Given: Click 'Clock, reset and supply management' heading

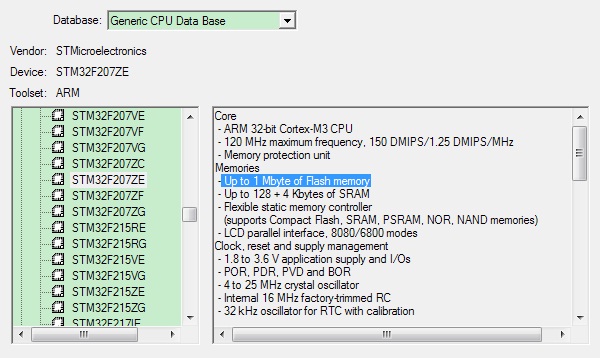Looking at the screenshot, I should point(301,246).
